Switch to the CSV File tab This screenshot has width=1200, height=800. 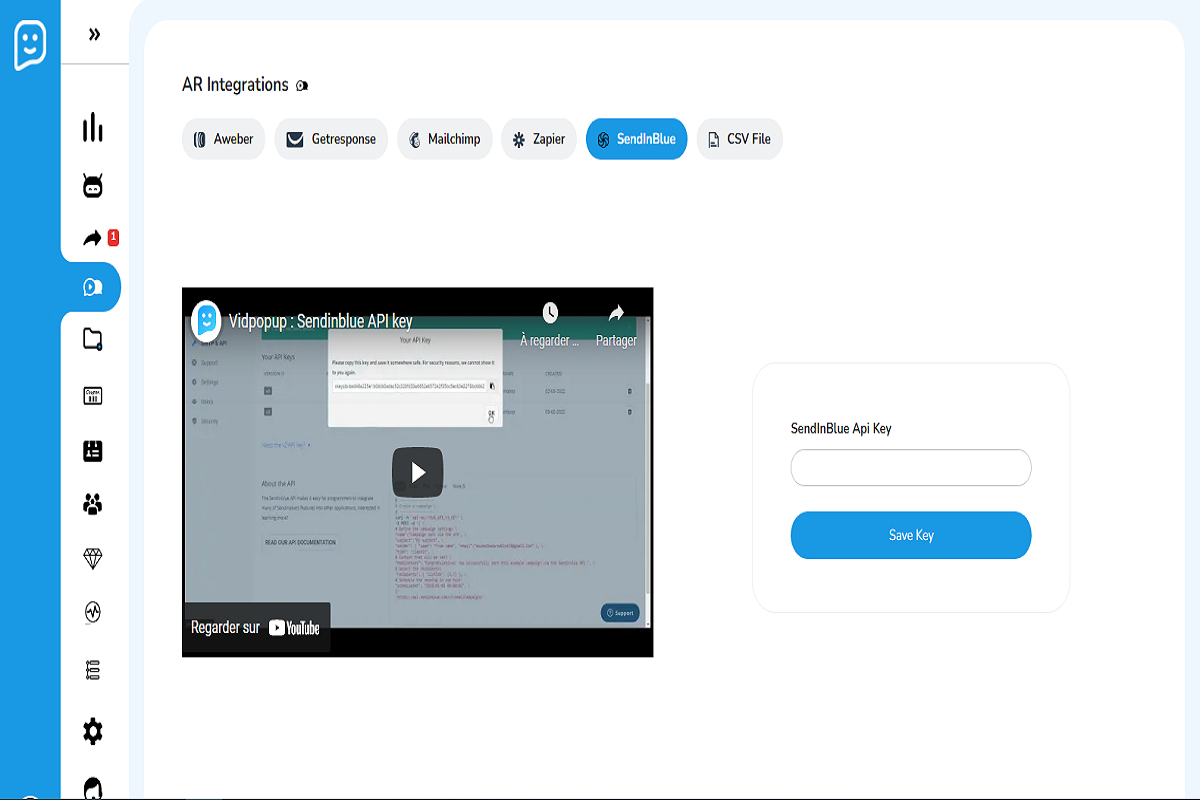pyautogui.click(x=740, y=139)
